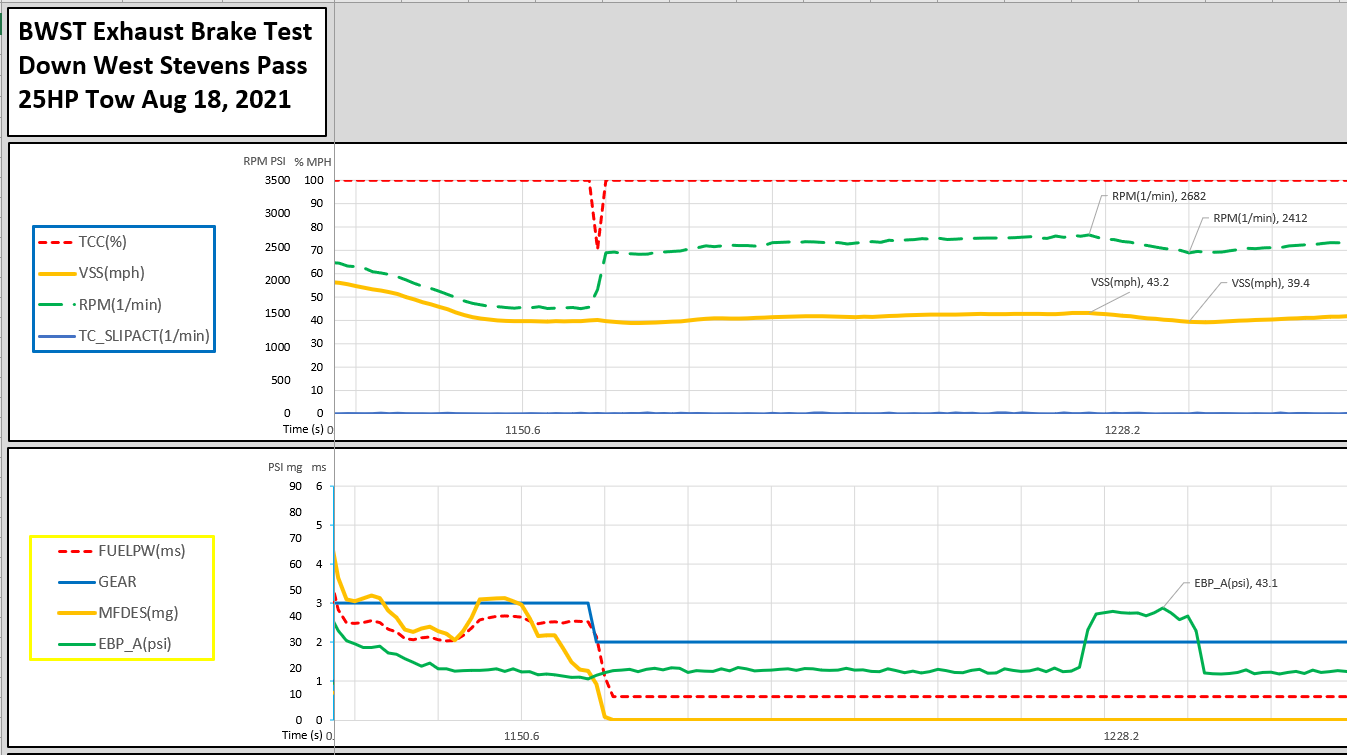Click the RPM 2682 data label
The image size is (1347, 755).
(x=1149, y=197)
